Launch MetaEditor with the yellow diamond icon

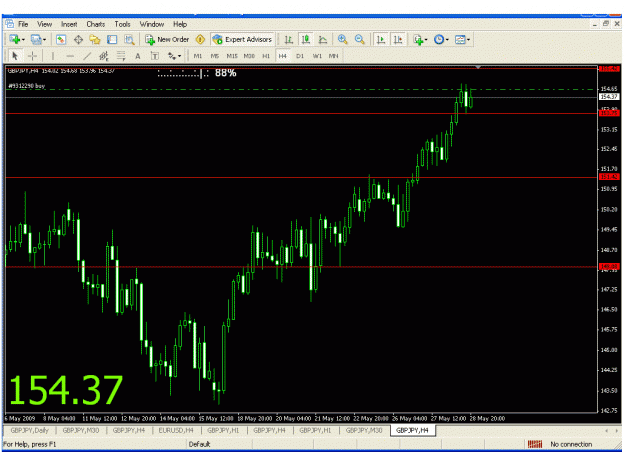pyautogui.click(x=200, y=39)
